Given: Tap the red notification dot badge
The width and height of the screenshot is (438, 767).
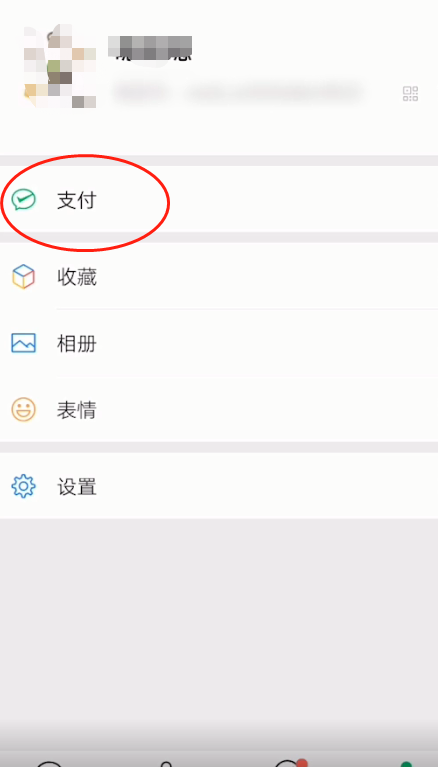Looking at the screenshot, I should 302,763.
